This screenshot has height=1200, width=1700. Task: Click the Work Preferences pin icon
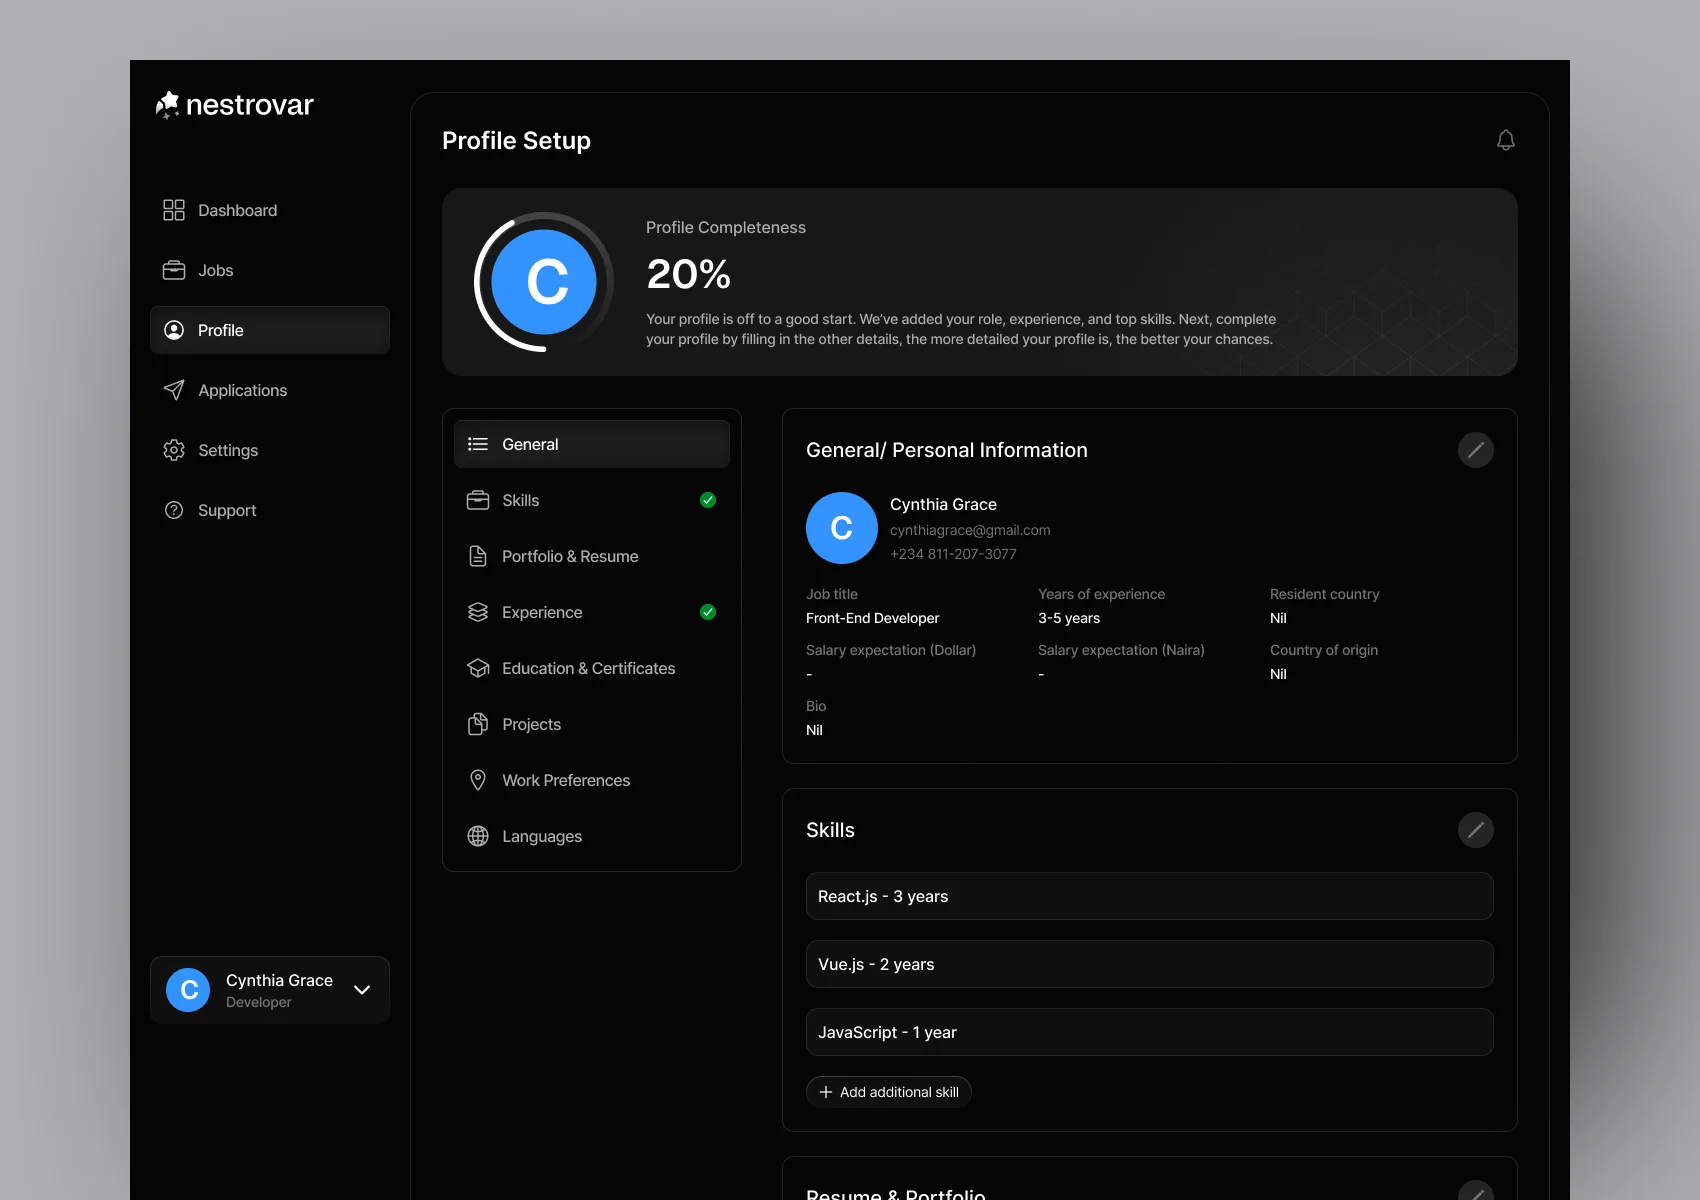[x=478, y=780]
